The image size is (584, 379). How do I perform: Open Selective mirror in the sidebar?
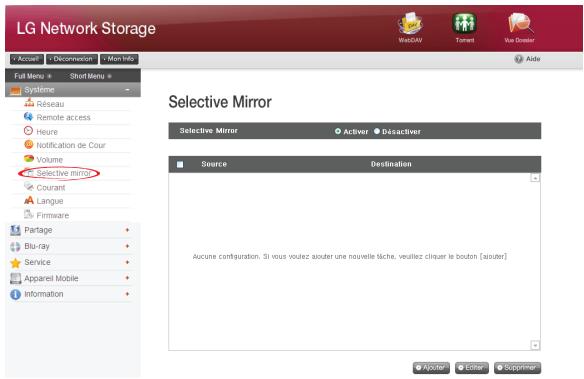click(x=63, y=173)
